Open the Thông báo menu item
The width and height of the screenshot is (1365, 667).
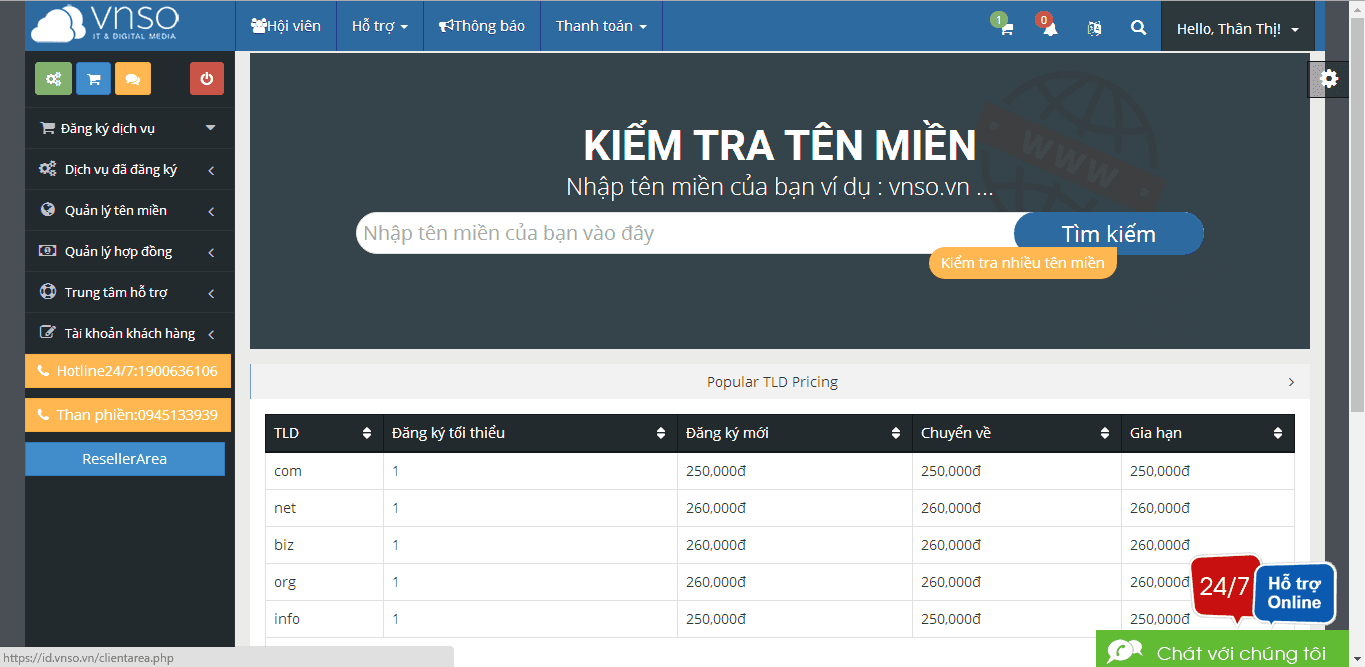point(482,26)
